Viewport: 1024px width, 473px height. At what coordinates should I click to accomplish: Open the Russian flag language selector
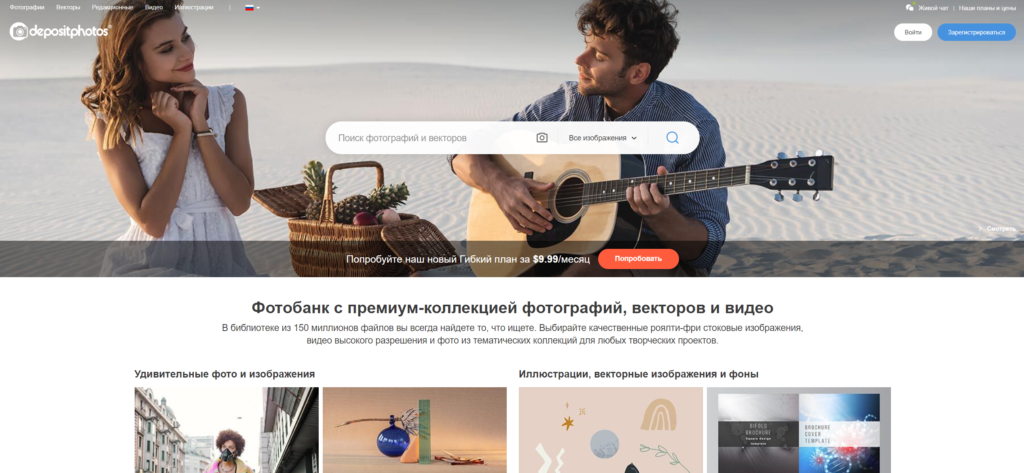252,8
